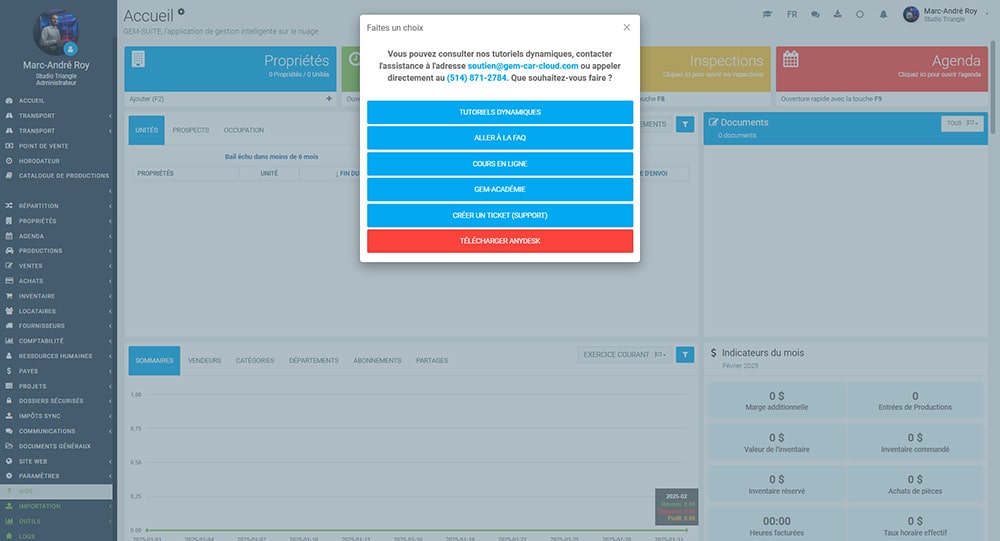Open the chat messages icon in header
1000x541 pixels.
click(815, 15)
